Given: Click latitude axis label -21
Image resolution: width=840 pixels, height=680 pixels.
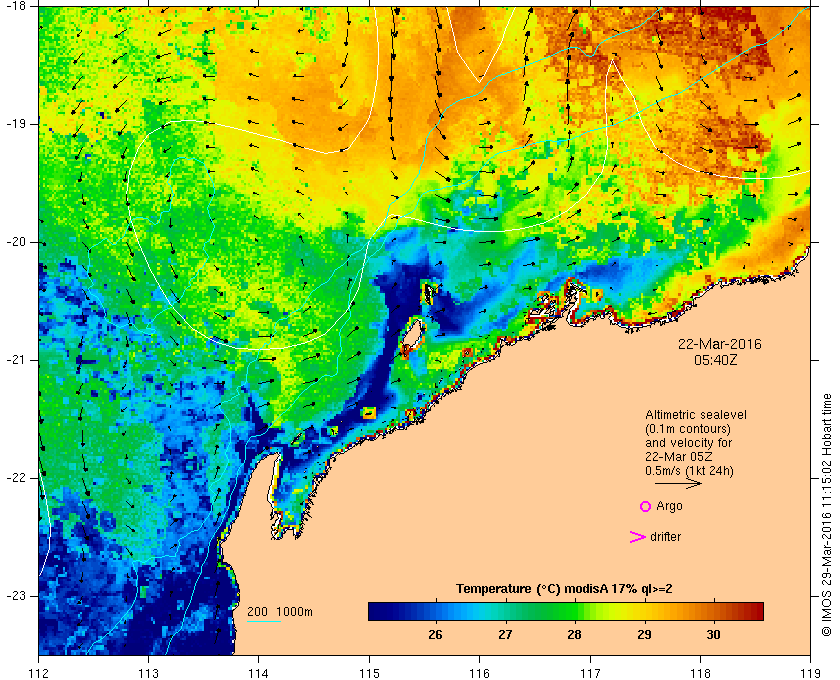Looking at the screenshot, I should (15, 360).
